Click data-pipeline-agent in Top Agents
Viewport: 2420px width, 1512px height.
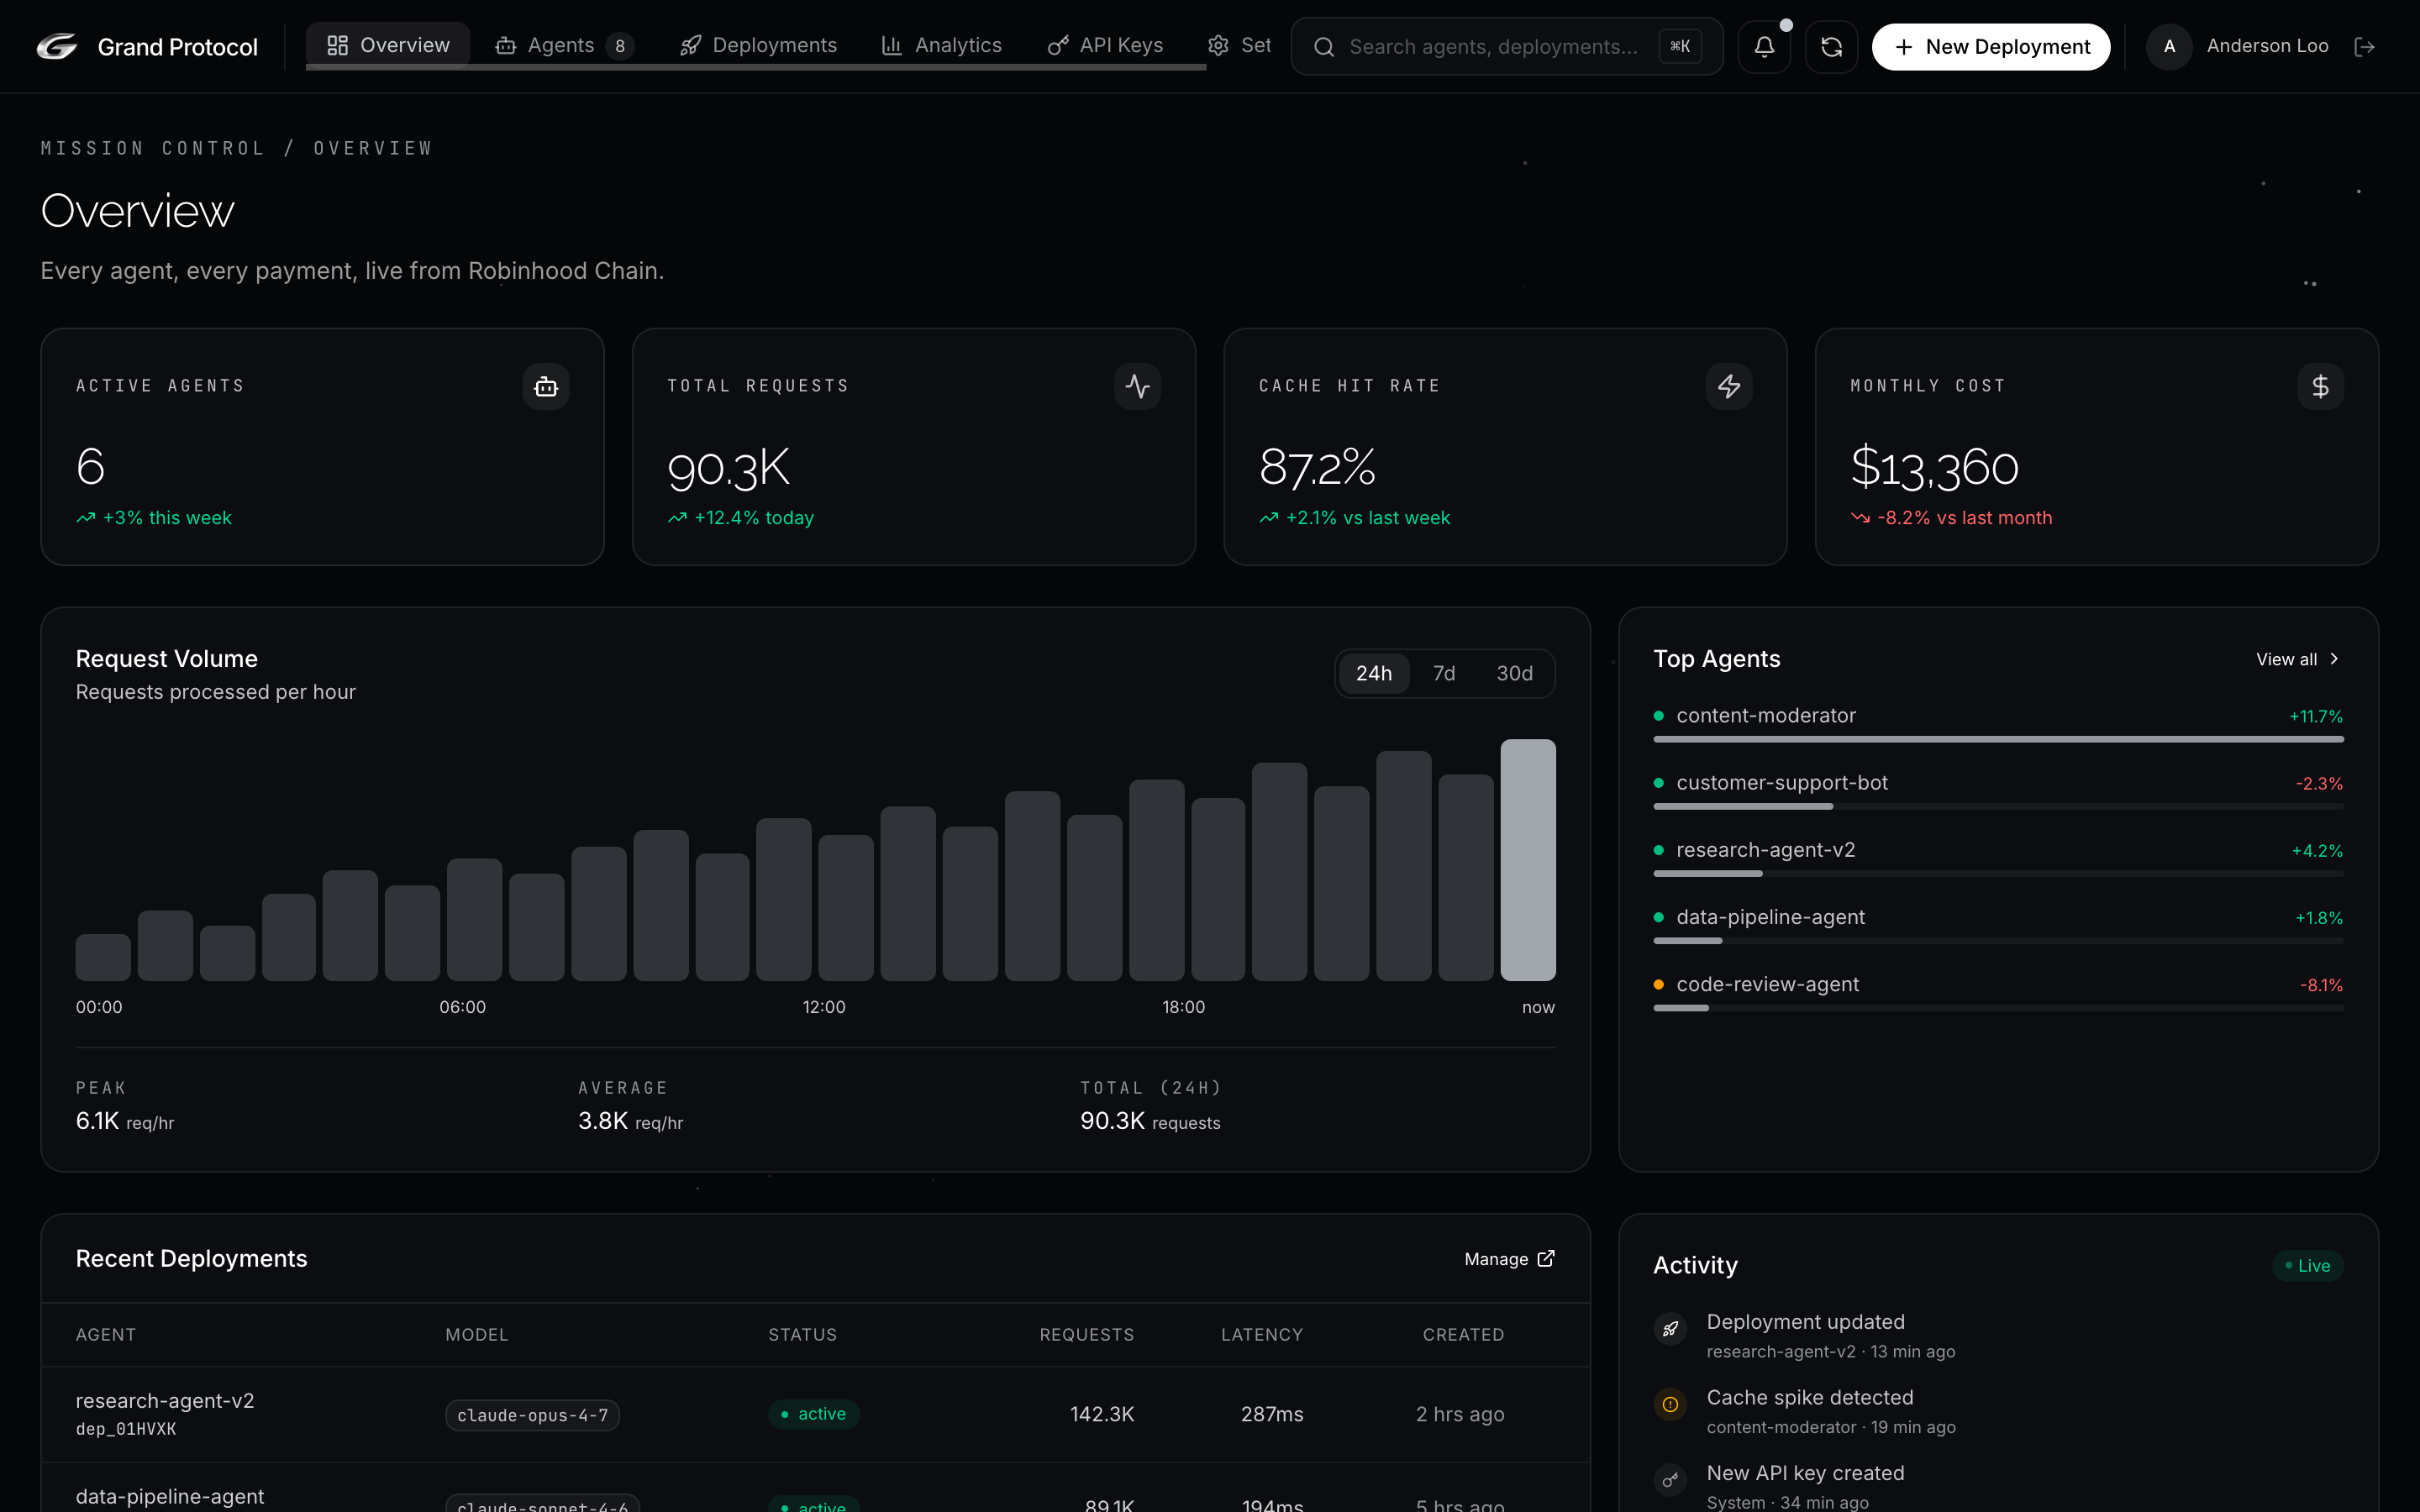tap(1770, 917)
